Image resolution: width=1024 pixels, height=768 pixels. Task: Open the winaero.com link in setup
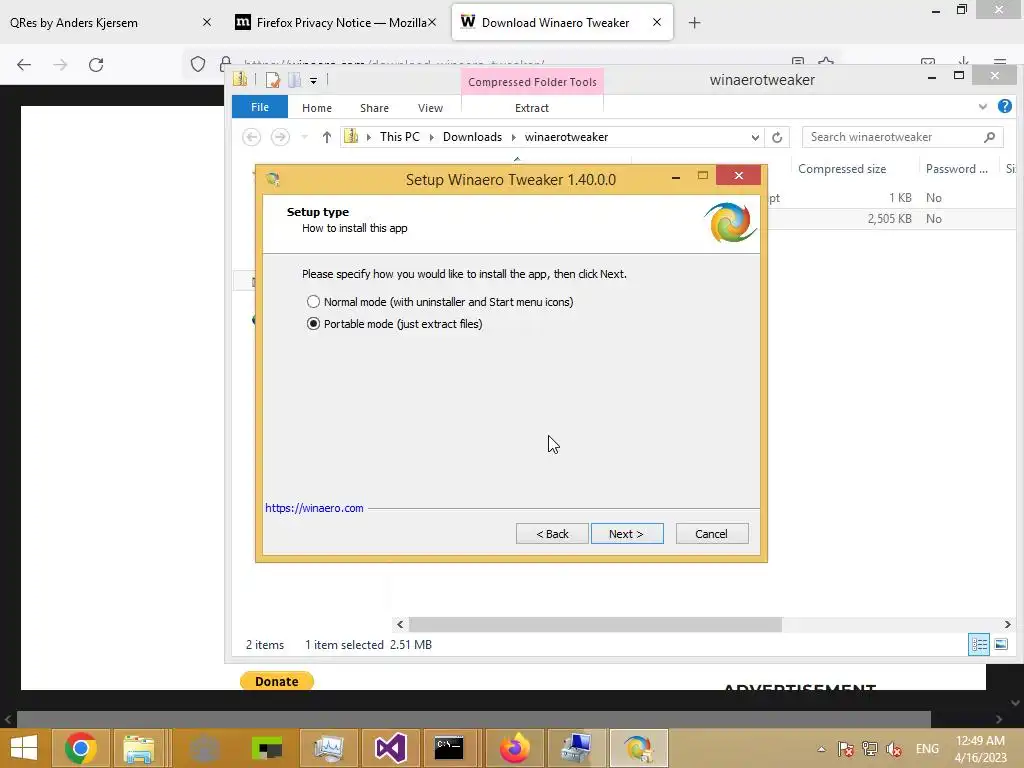[314, 508]
